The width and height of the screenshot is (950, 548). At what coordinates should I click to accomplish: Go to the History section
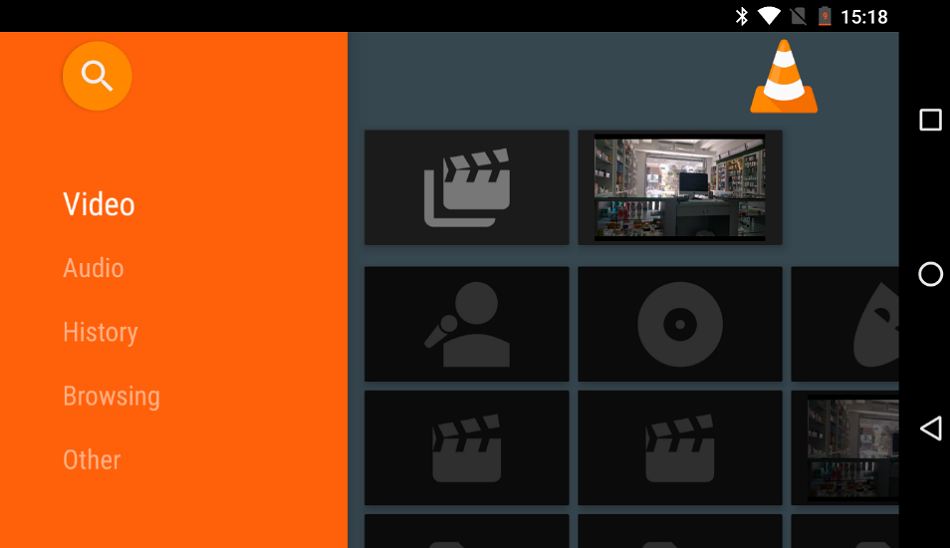pyautogui.click(x=101, y=332)
